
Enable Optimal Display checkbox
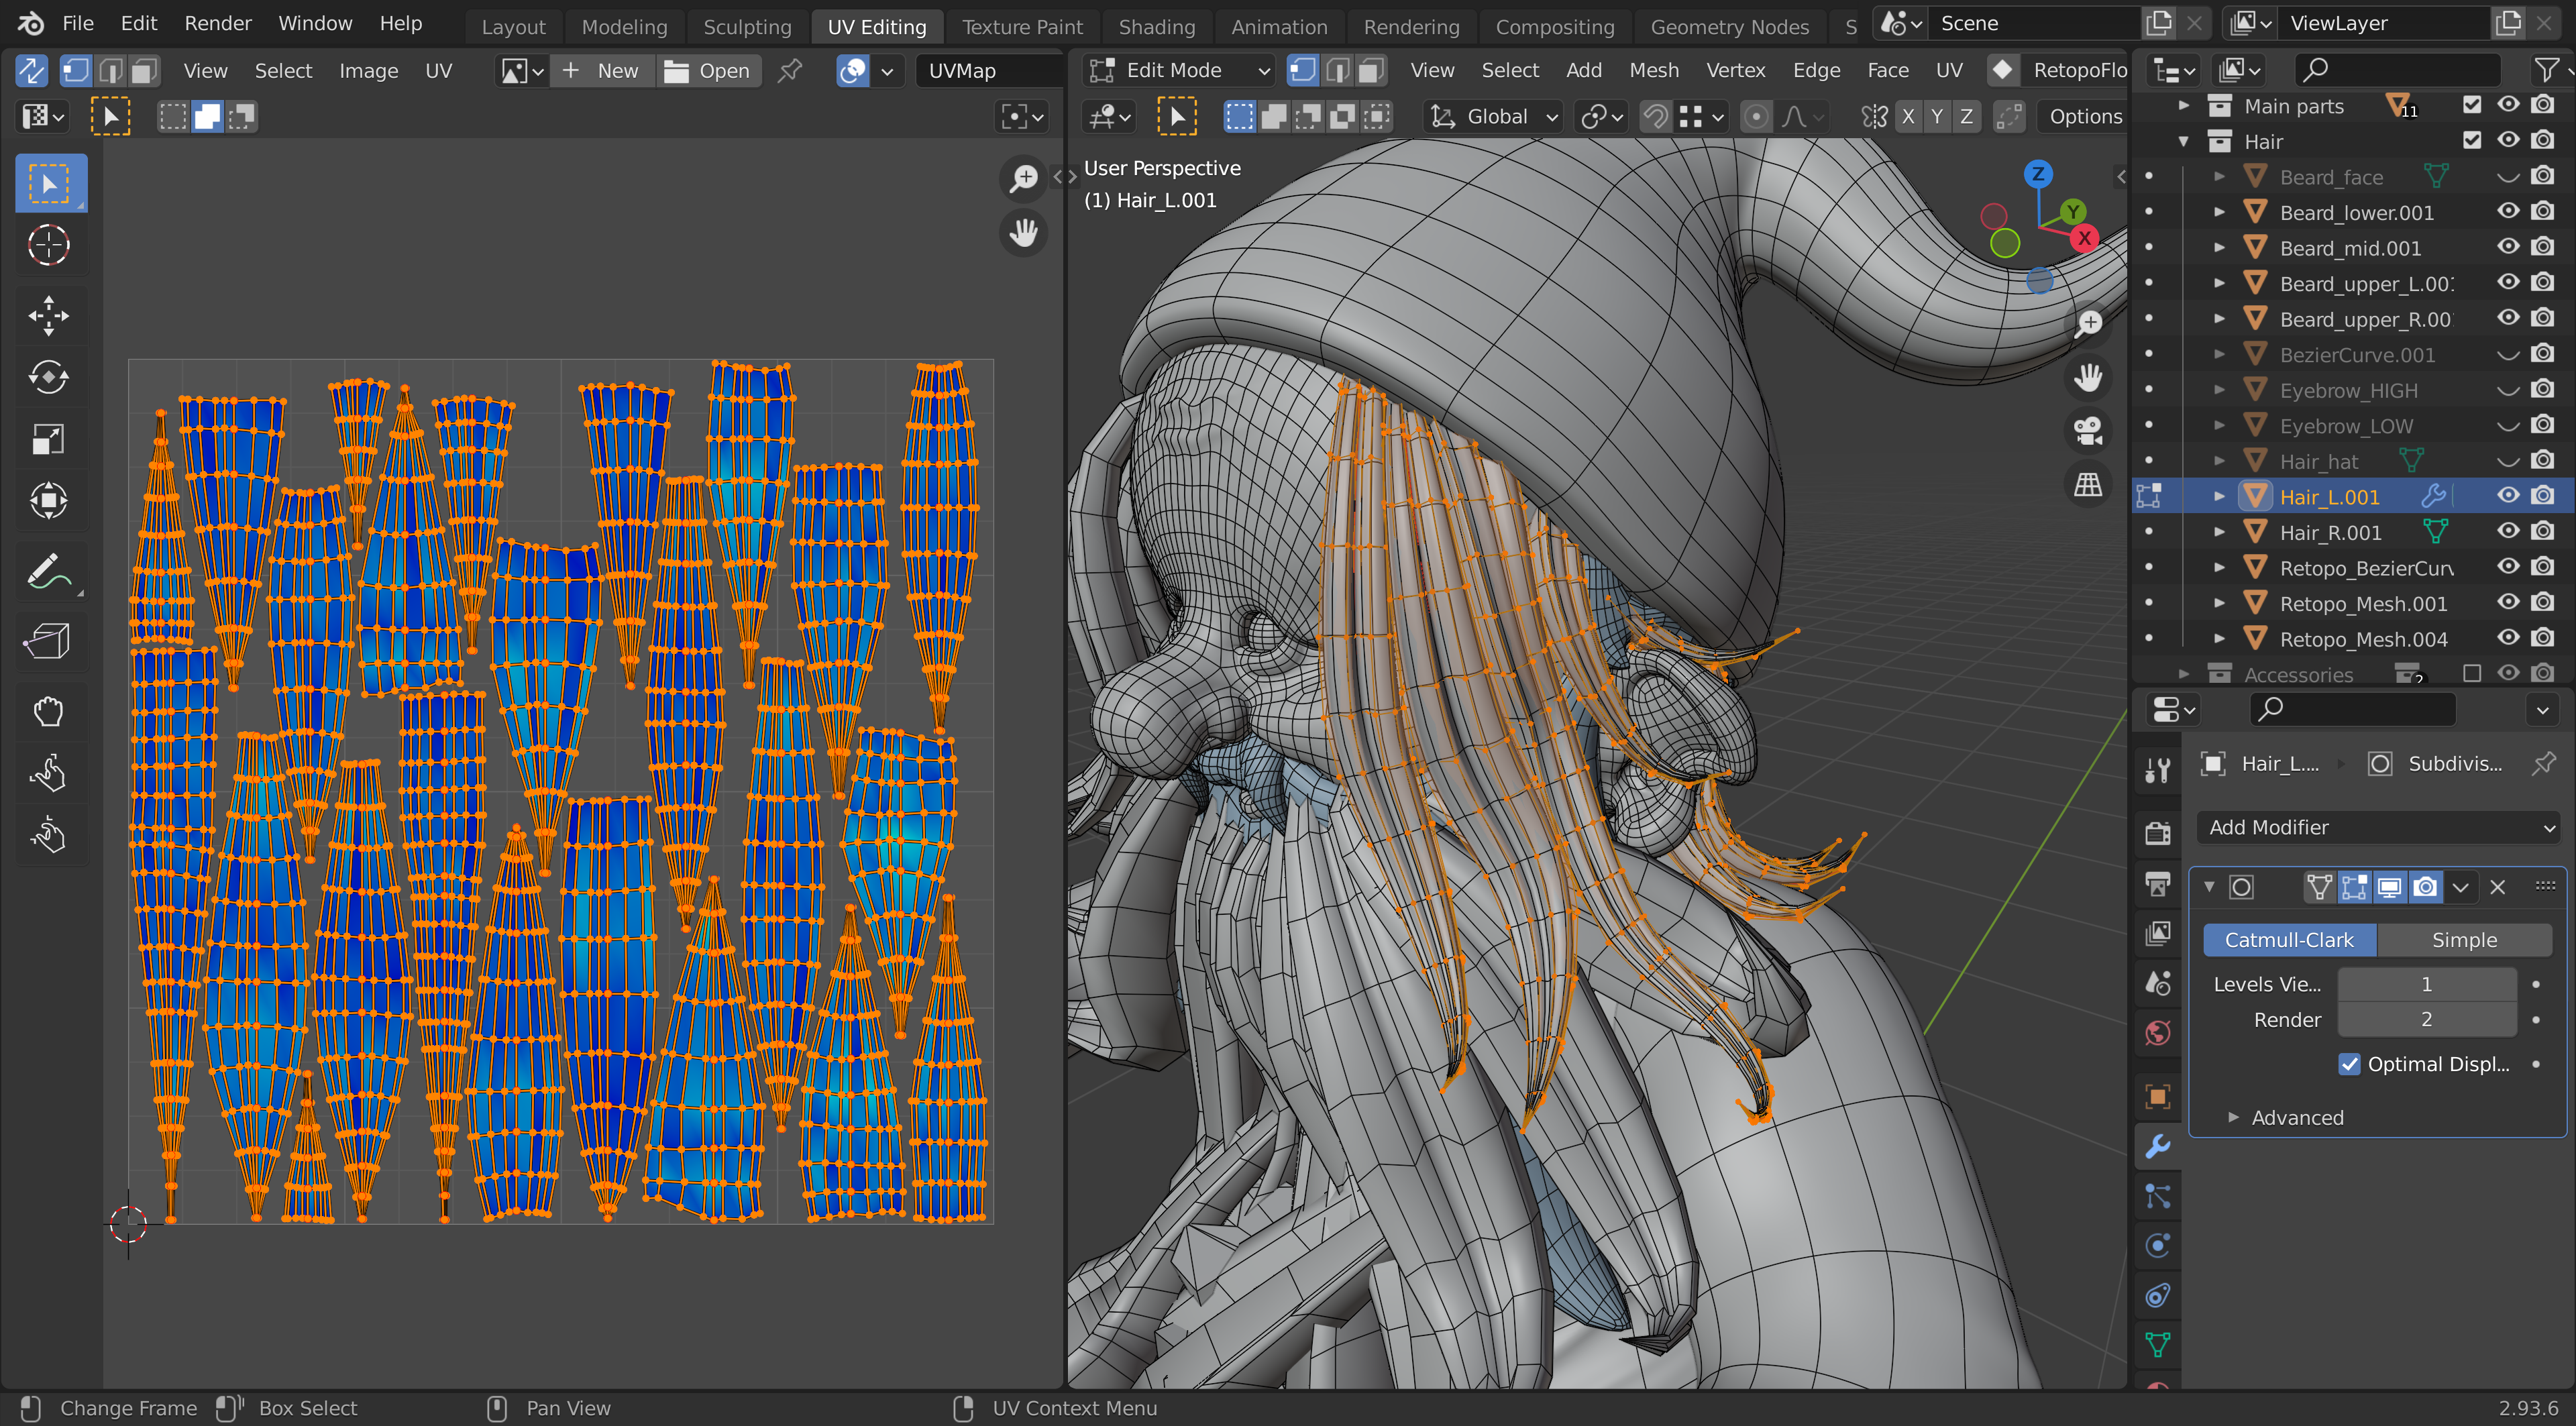[2349, 1064]
